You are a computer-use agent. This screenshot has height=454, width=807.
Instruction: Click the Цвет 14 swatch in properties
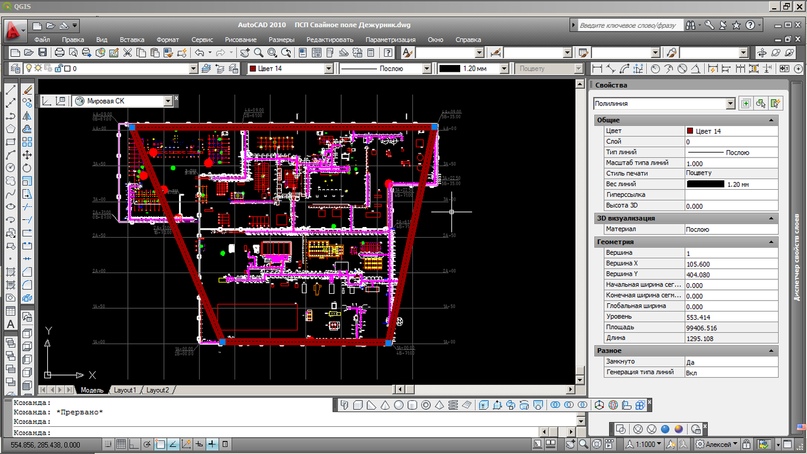click(x=690, y=131)
